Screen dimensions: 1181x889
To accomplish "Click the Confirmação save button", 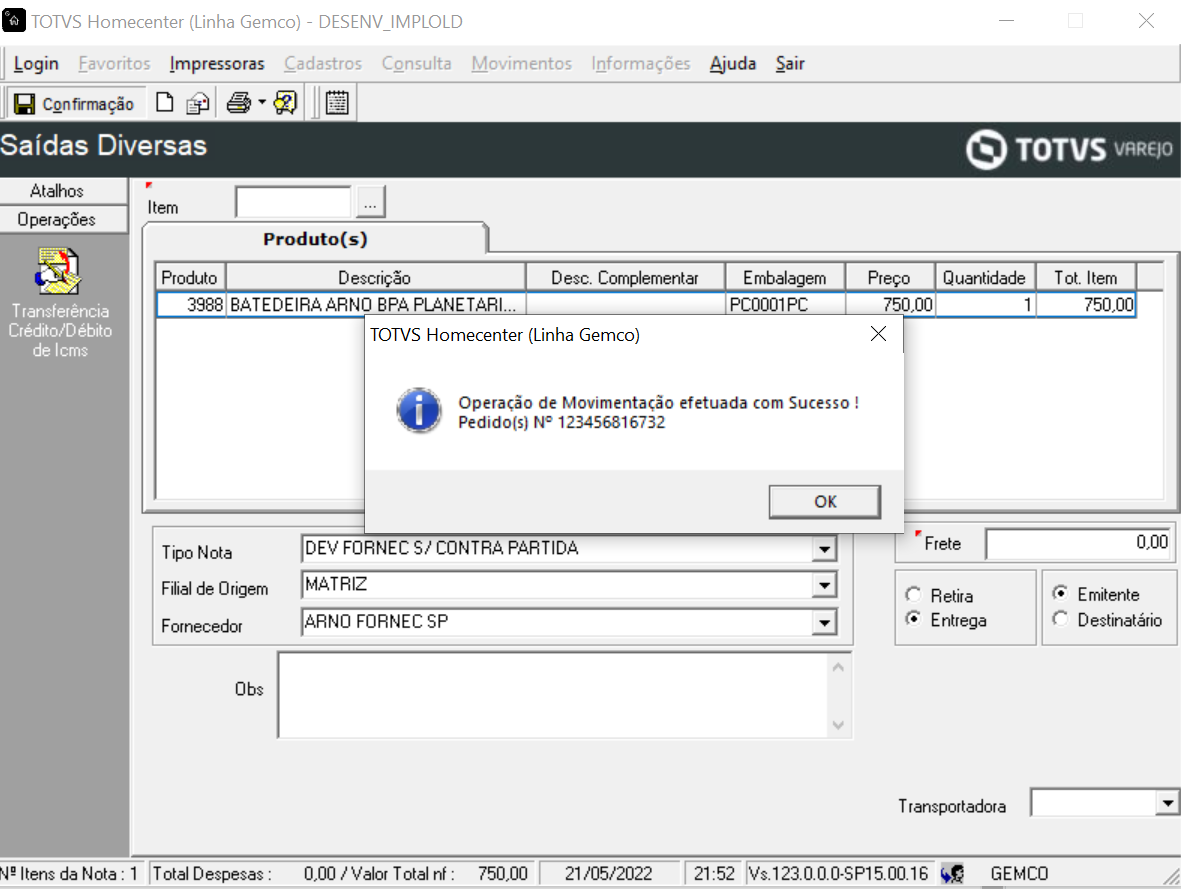I will click(x=75, y=103).
